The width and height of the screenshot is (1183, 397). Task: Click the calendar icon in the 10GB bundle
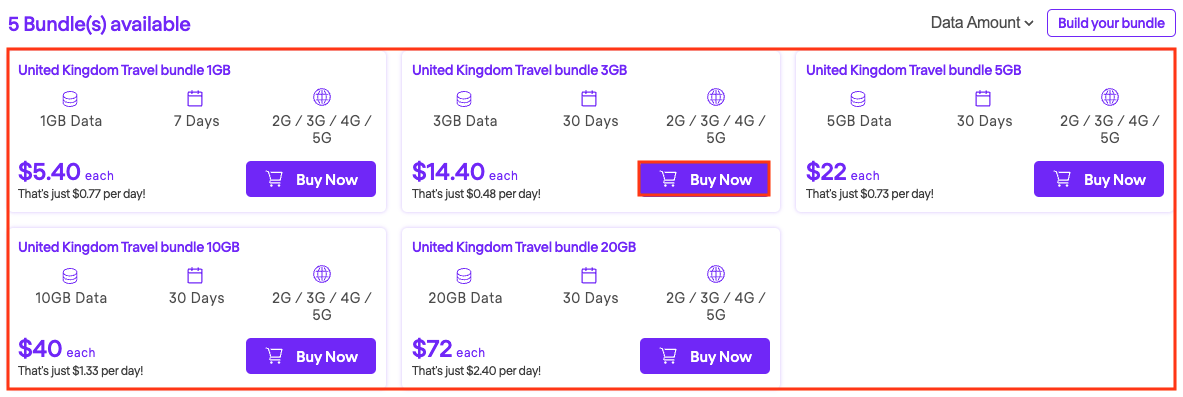[195, 275]
